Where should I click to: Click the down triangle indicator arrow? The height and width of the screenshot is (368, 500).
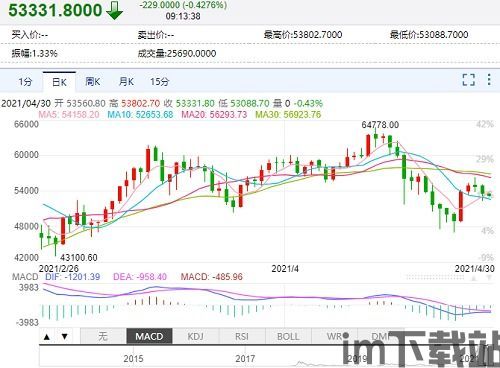(65, 337)
